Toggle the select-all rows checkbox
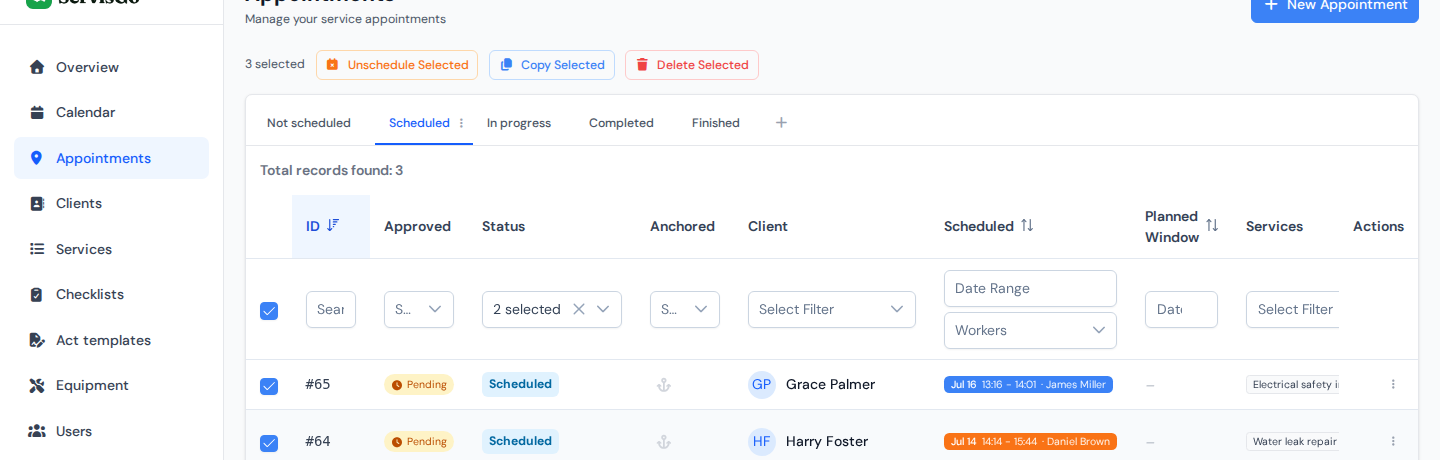Screen dimensions: 1440x460 tap(269, 311)
